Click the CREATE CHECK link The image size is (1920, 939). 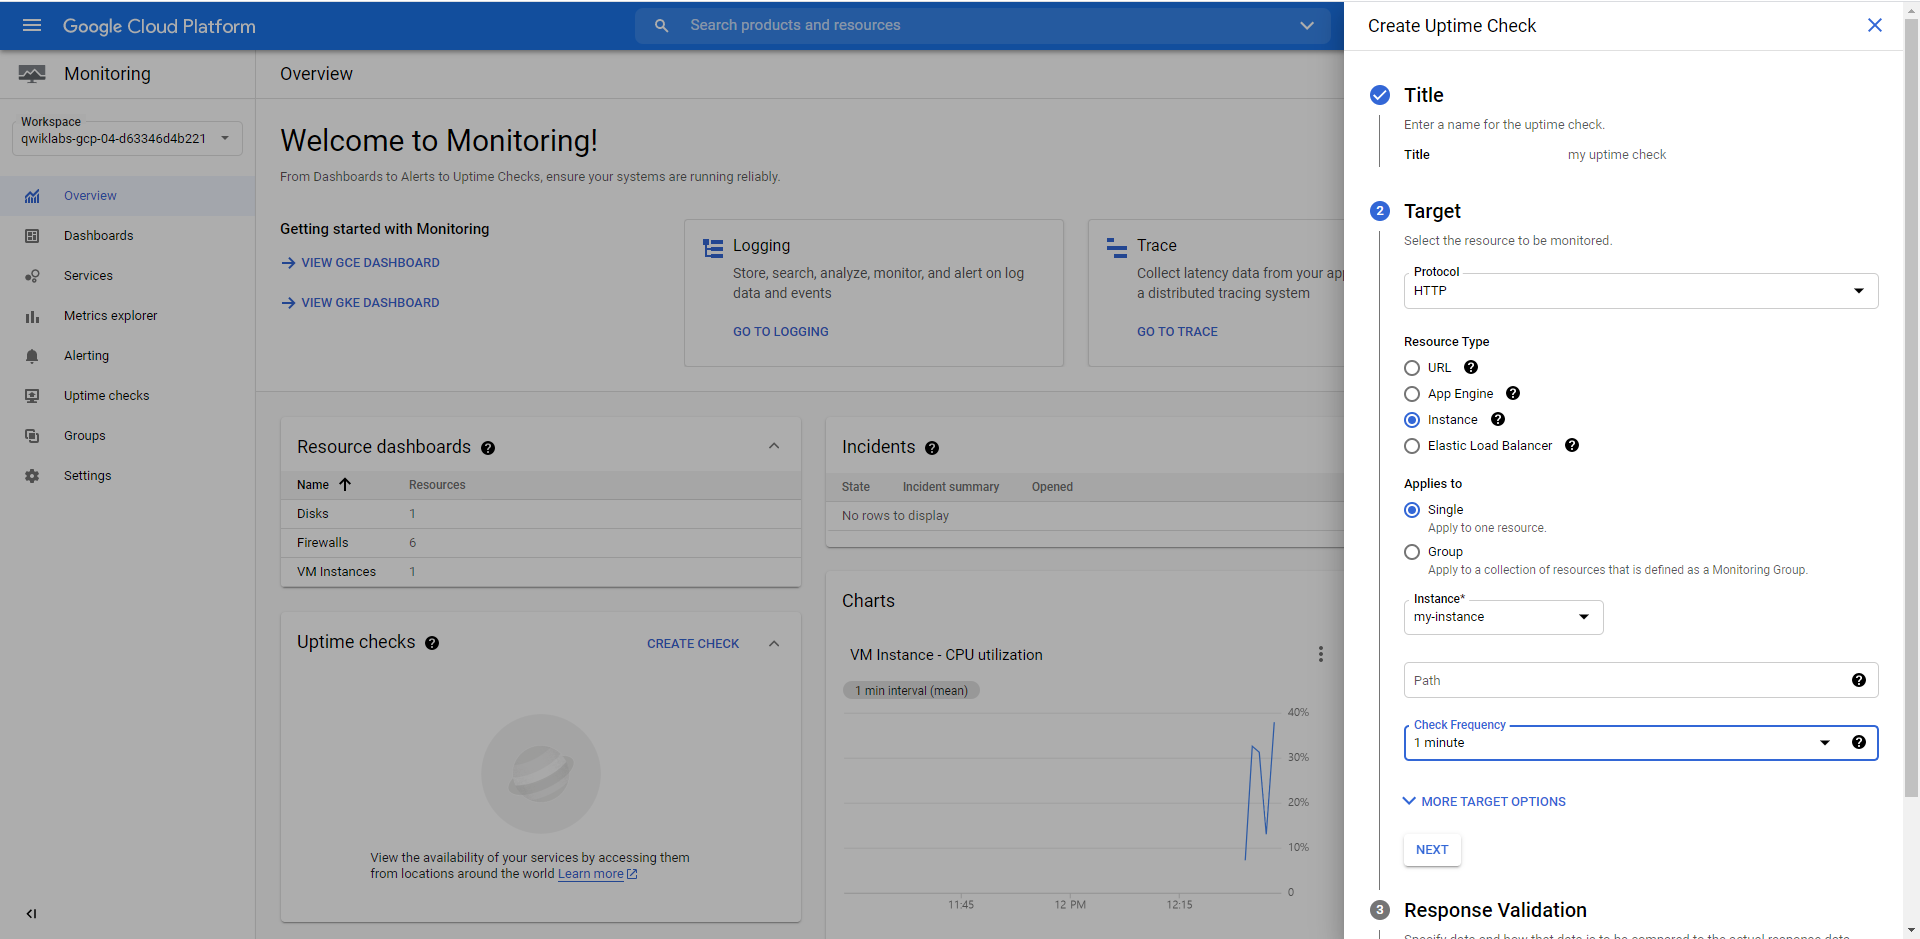(693, 644)
